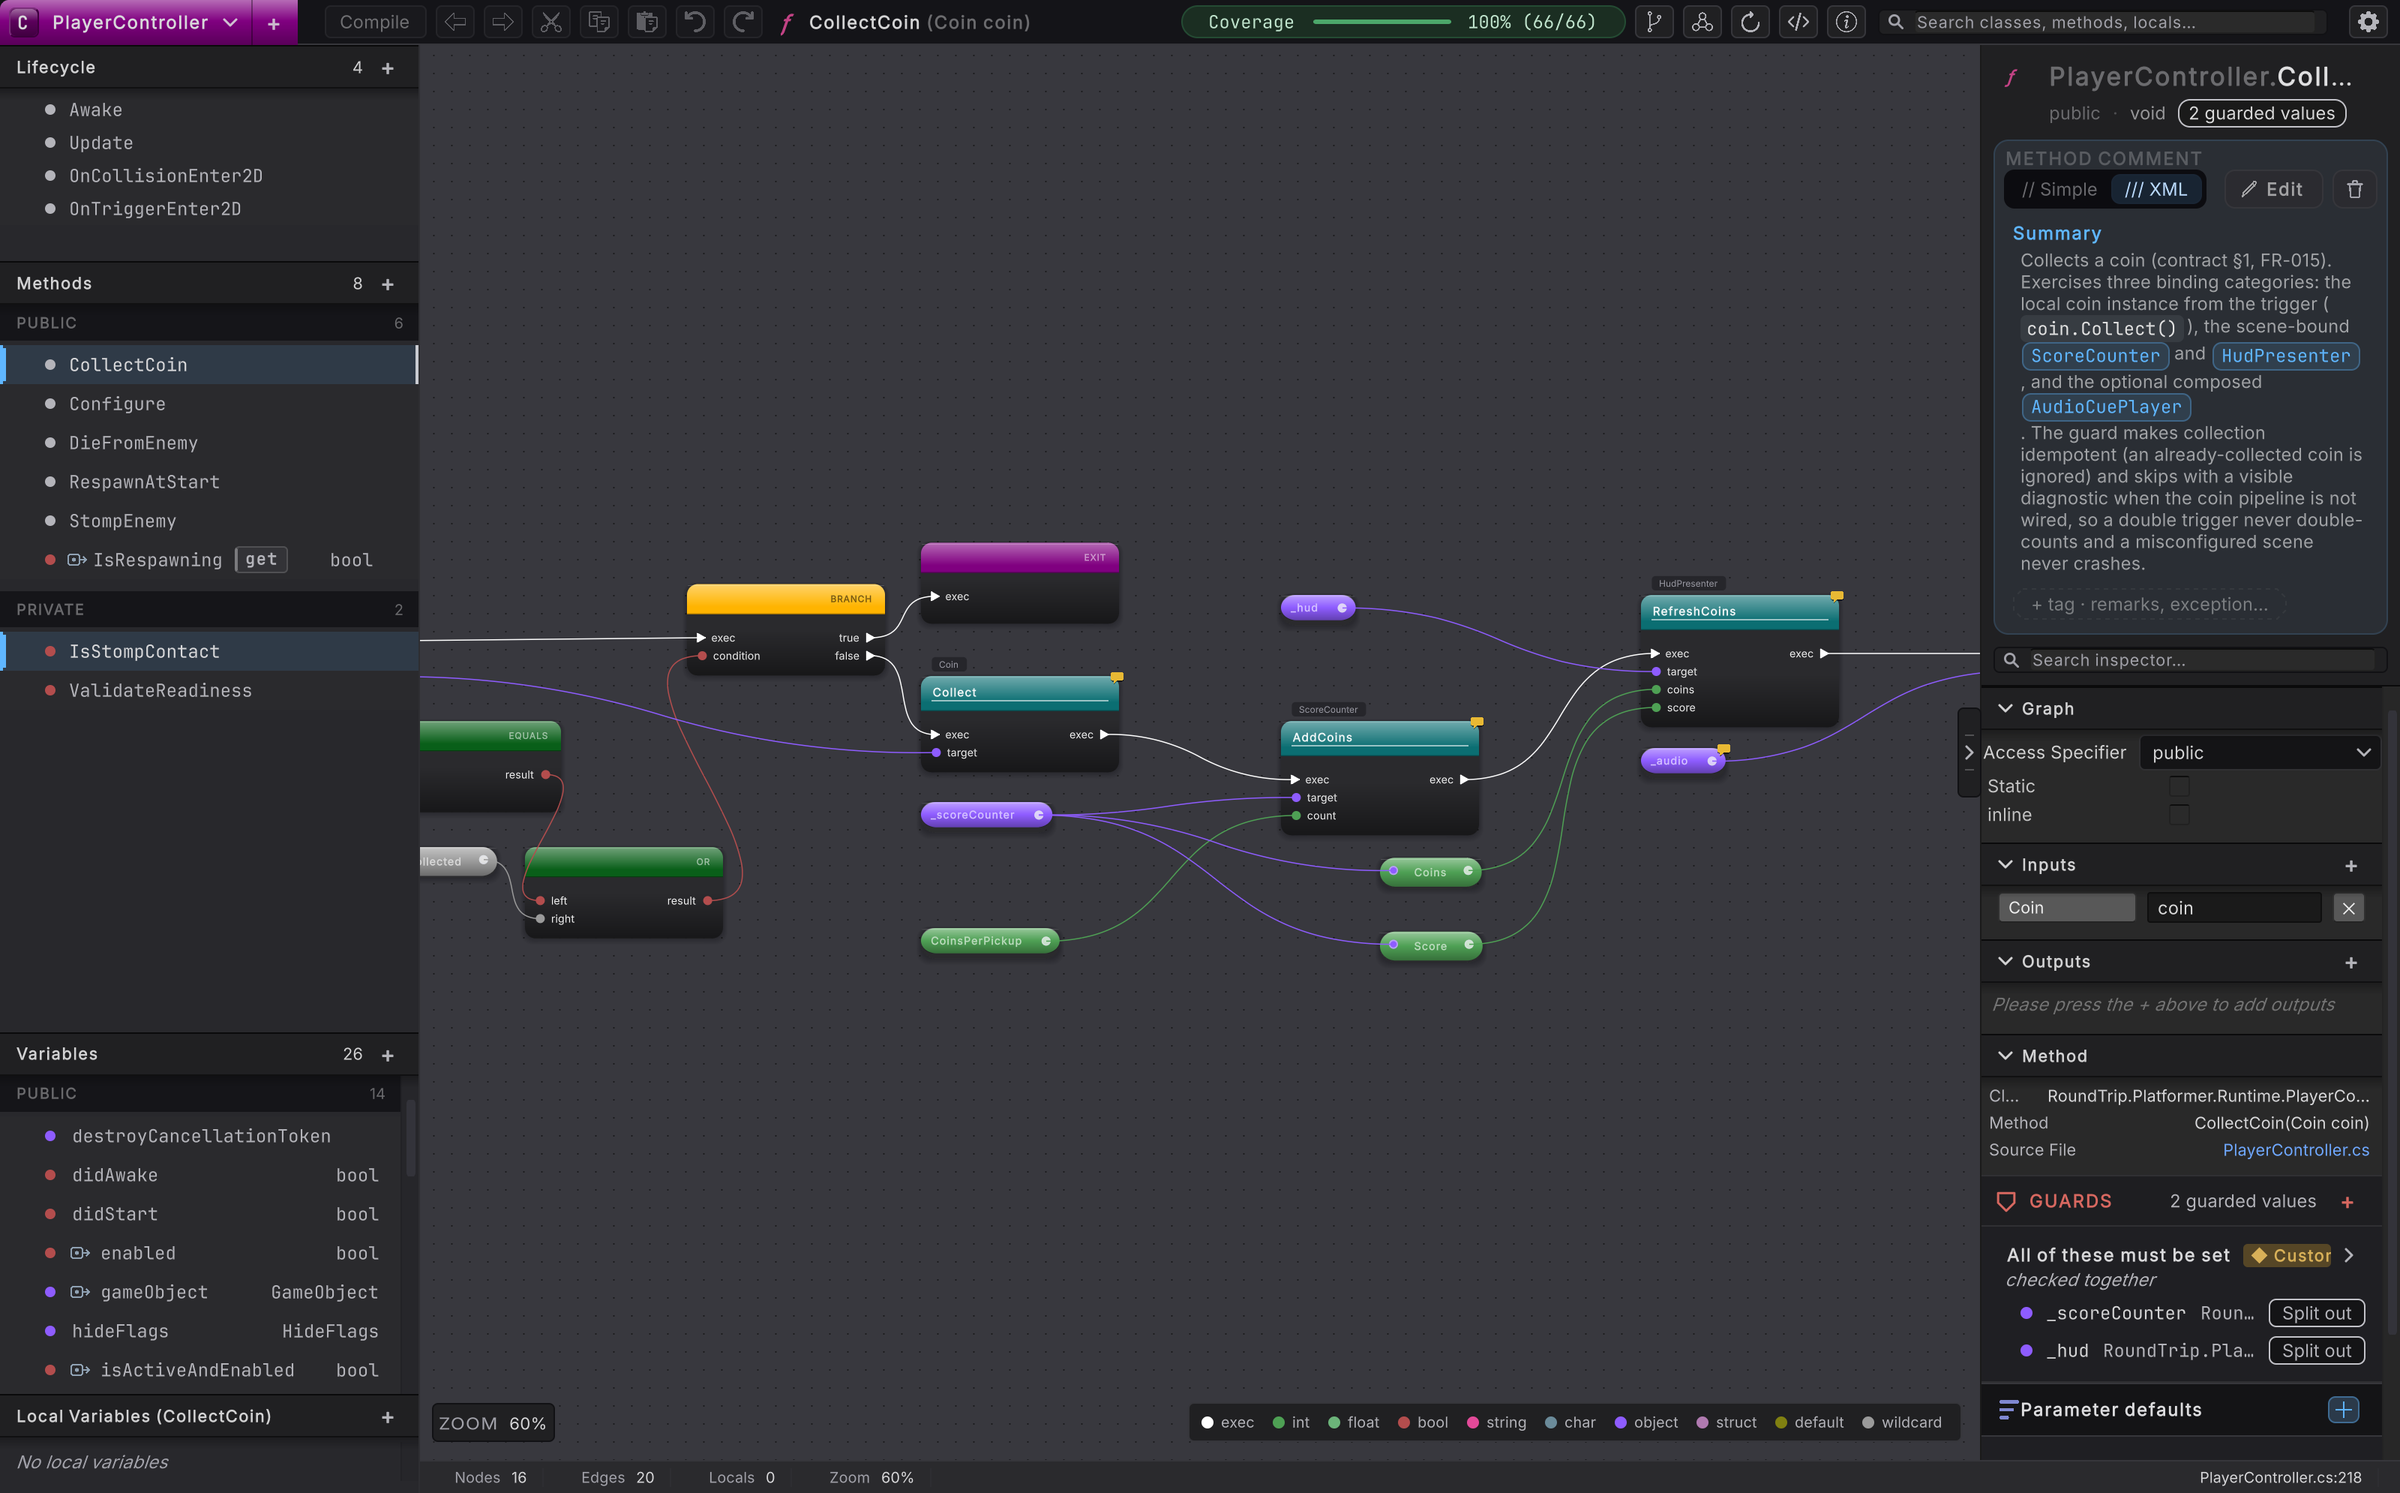Show generated source code icon
This screenshot has height=1493, width=2400.
(x=1798, y=22)
